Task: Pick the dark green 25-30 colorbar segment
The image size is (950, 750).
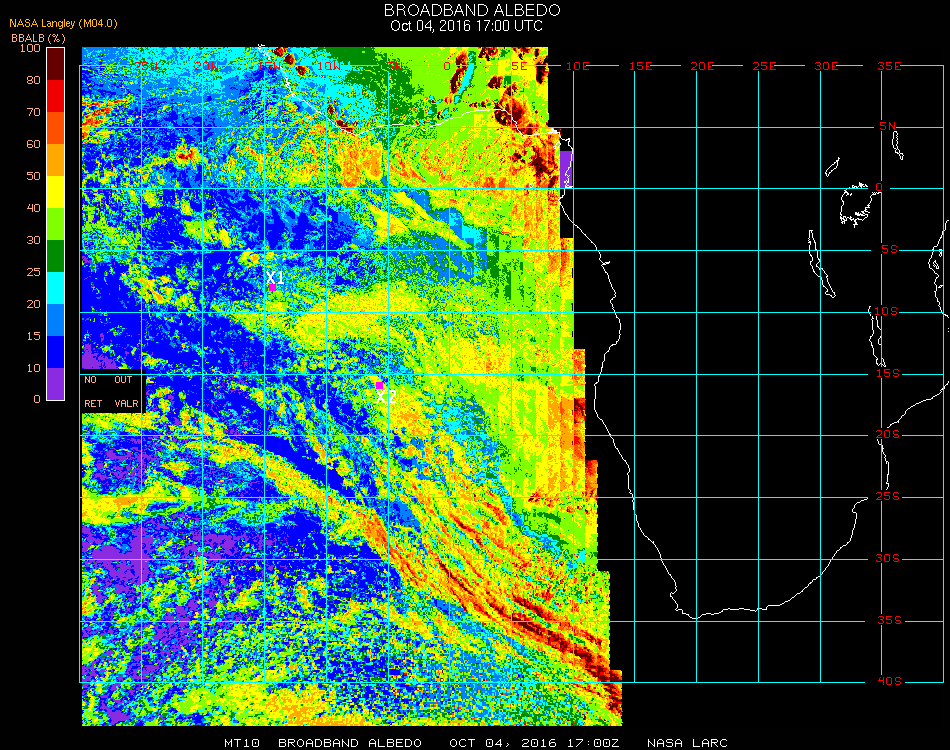Action: click(x=56, y=256)
